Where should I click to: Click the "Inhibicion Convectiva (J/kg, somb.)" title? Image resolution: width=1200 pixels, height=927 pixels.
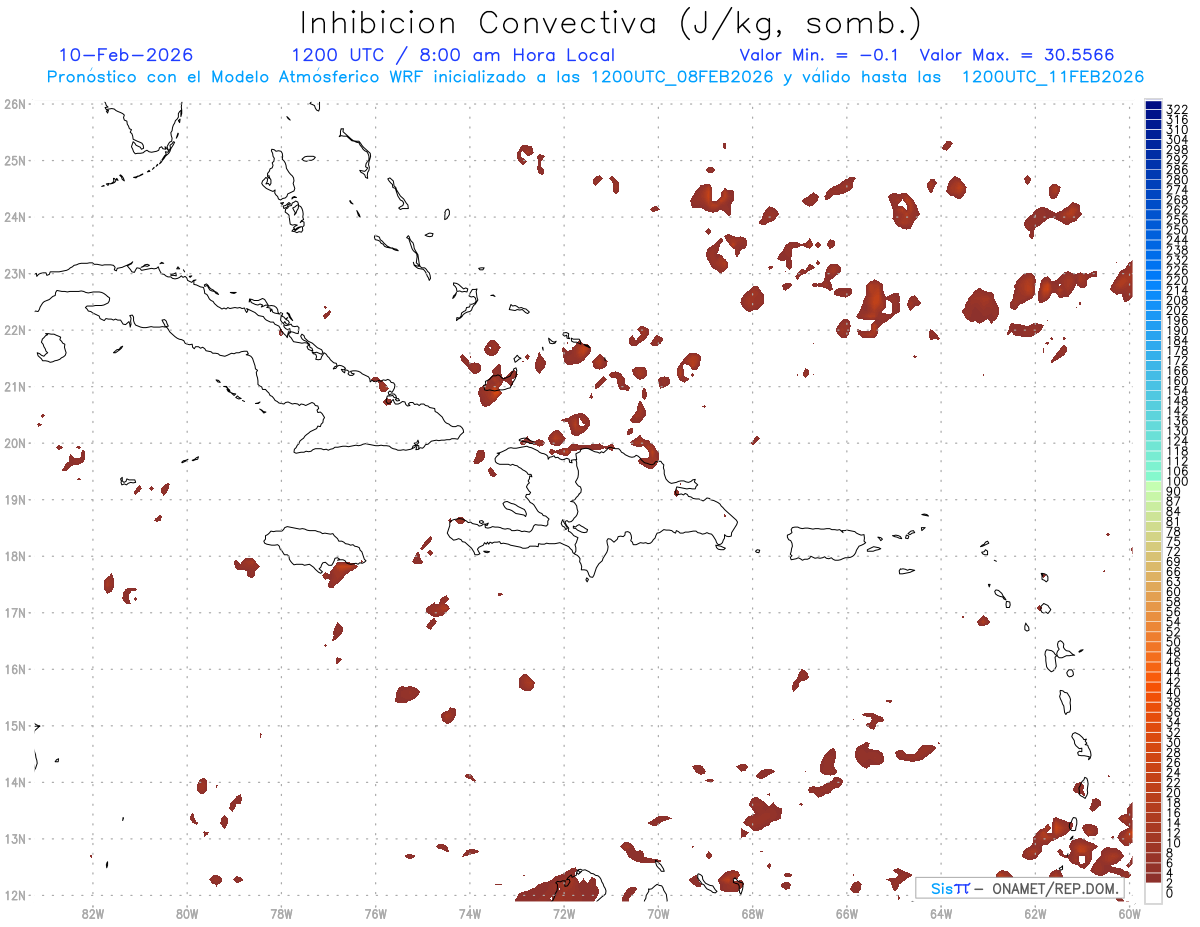(x=611, y=23)
